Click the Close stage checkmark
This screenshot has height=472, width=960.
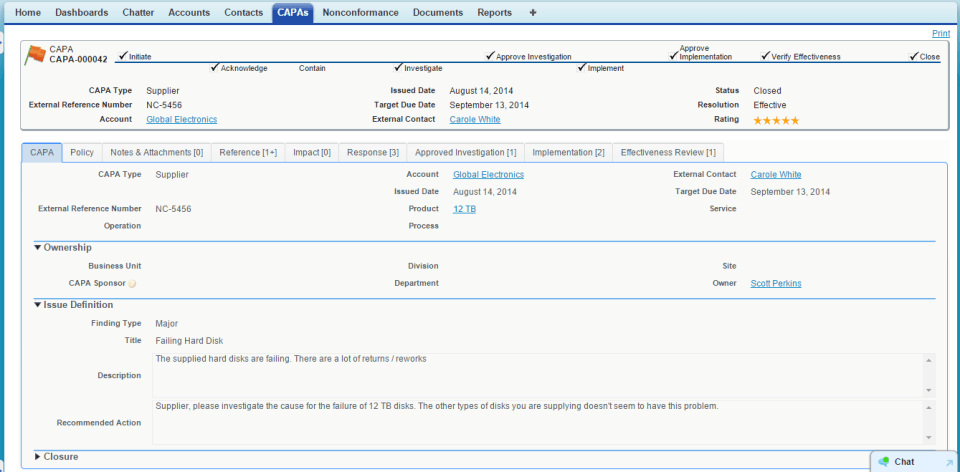tap(913, 56)
